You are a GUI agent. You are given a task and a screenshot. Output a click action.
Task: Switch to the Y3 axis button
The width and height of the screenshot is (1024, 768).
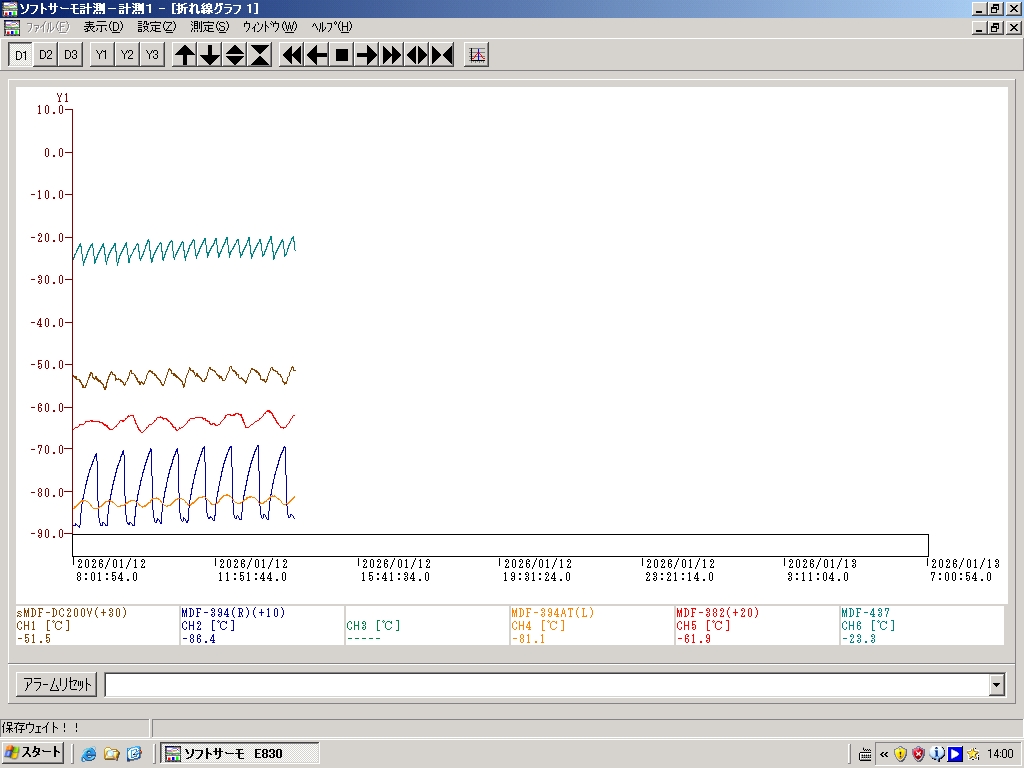(x=151, y=55)
